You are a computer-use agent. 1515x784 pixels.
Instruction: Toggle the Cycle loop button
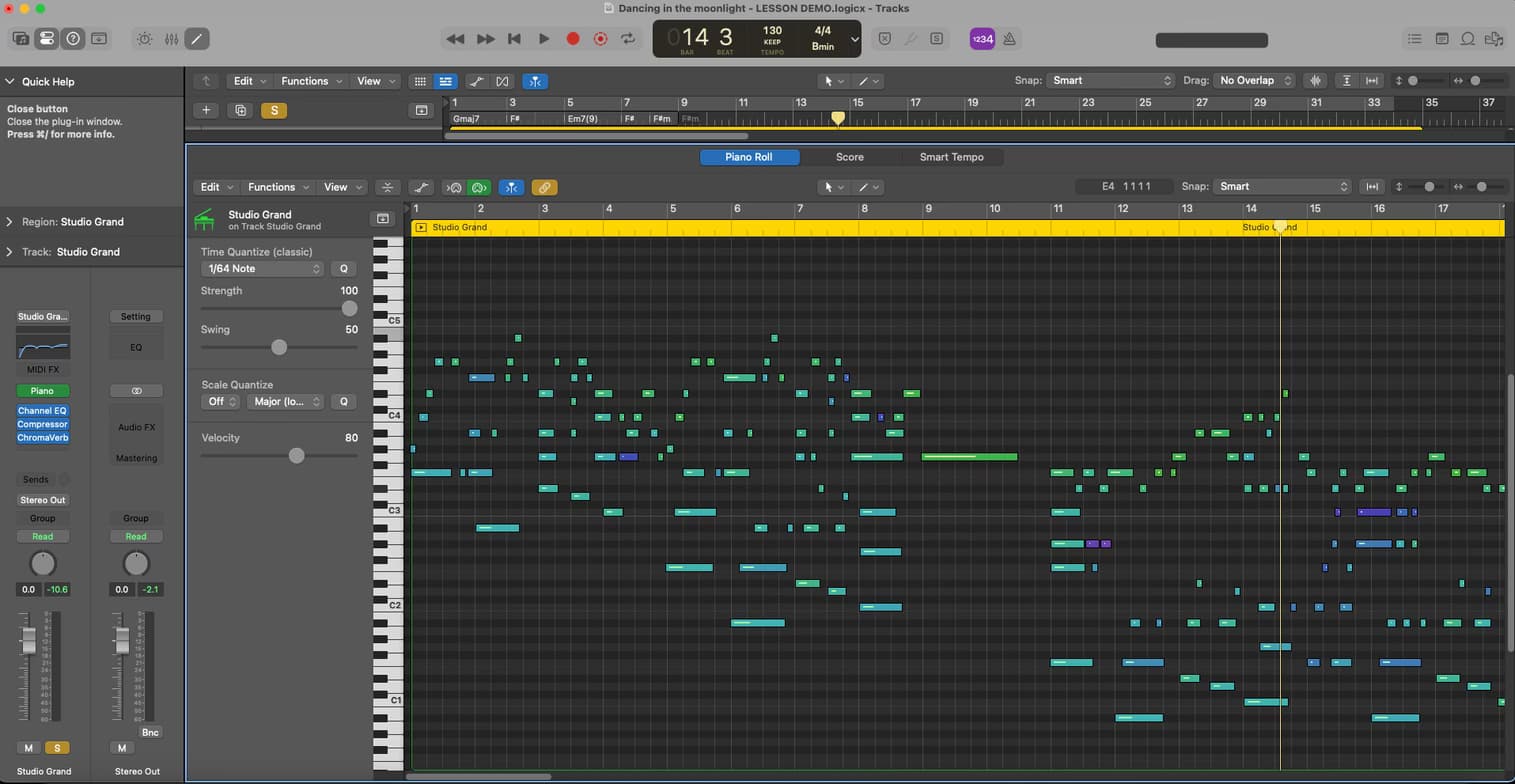[628, 39]
